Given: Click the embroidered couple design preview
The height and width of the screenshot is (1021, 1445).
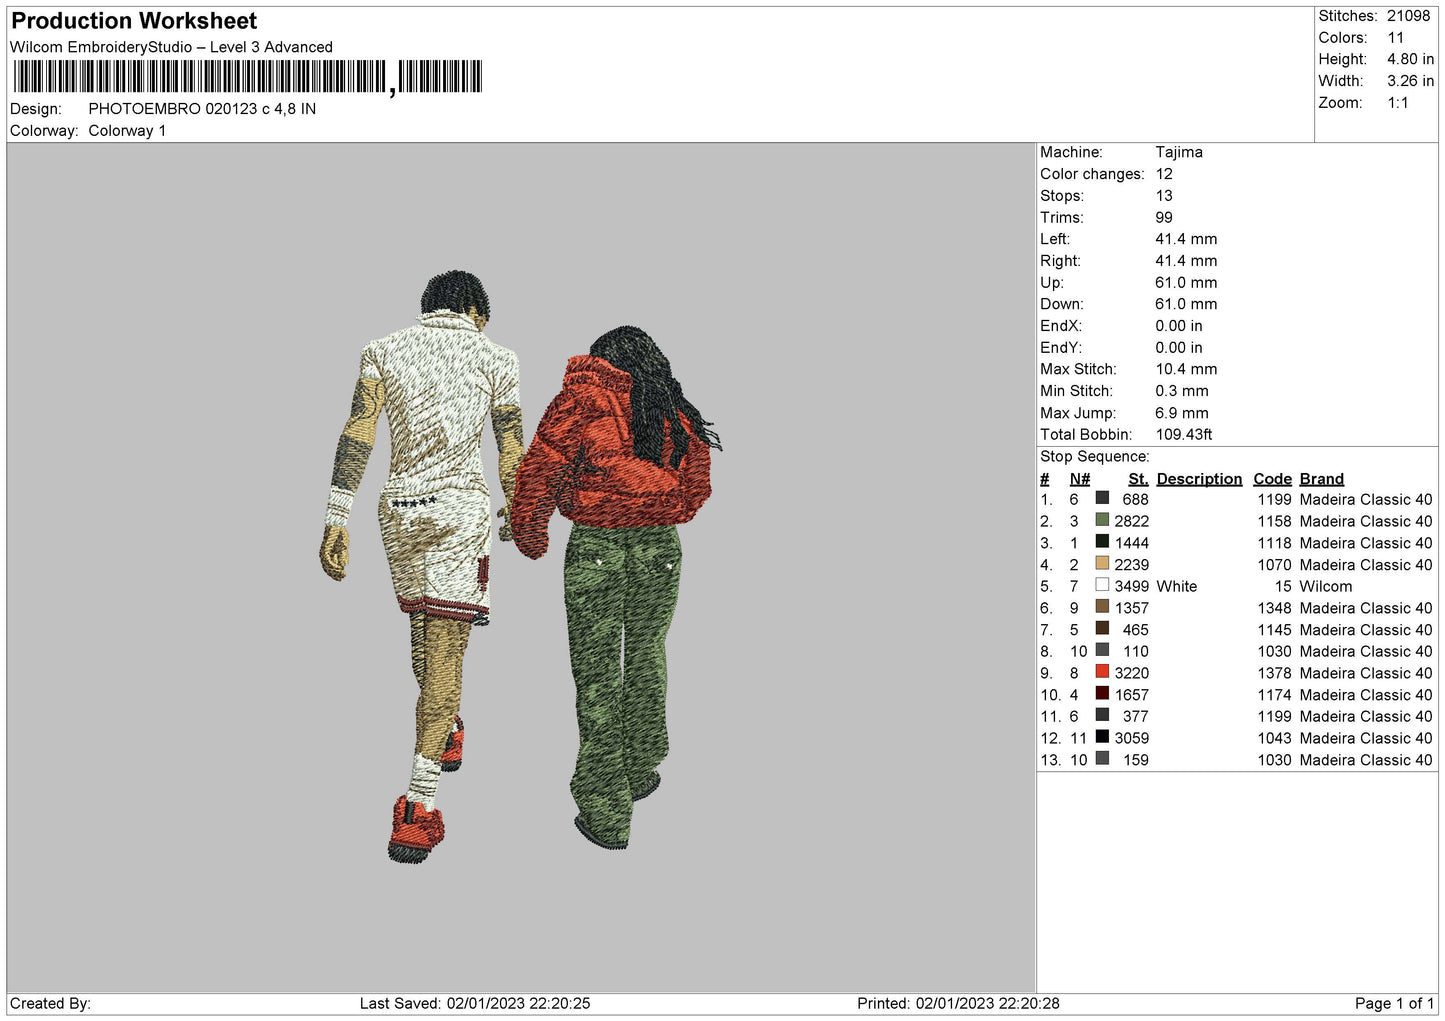Looking at the screenshot, I should click(520, 567).
